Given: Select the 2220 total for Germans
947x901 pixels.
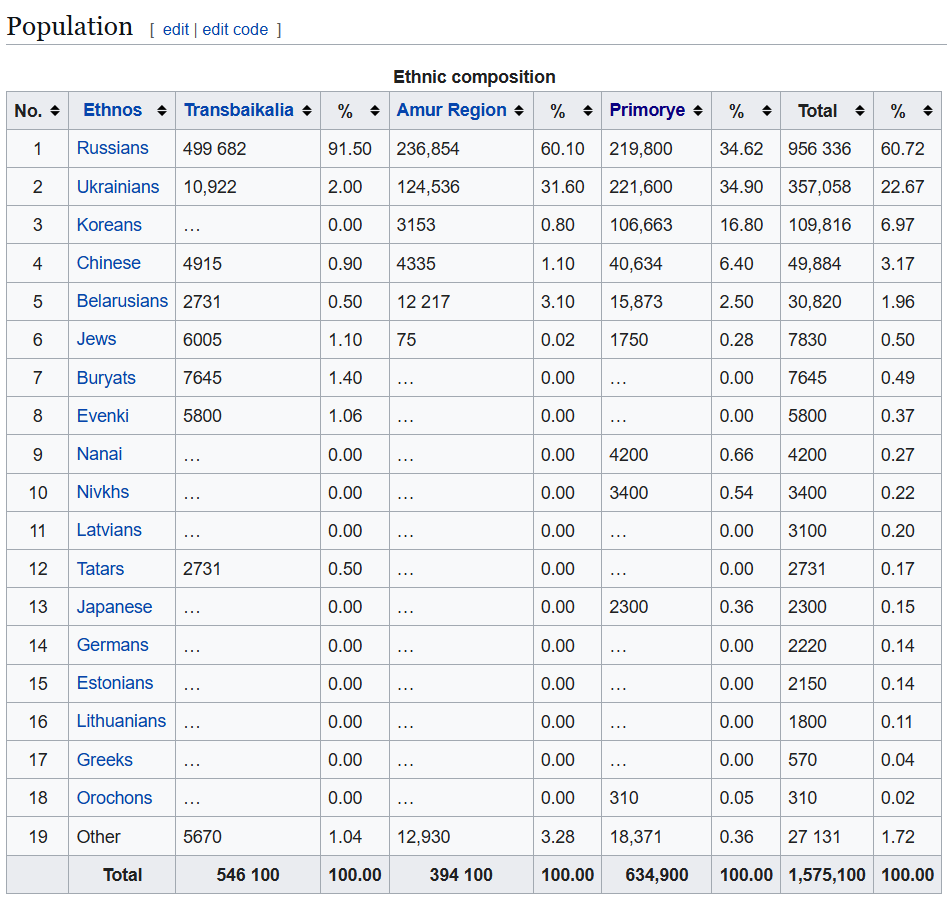Looking at the screenshot, I should (827, 646).
